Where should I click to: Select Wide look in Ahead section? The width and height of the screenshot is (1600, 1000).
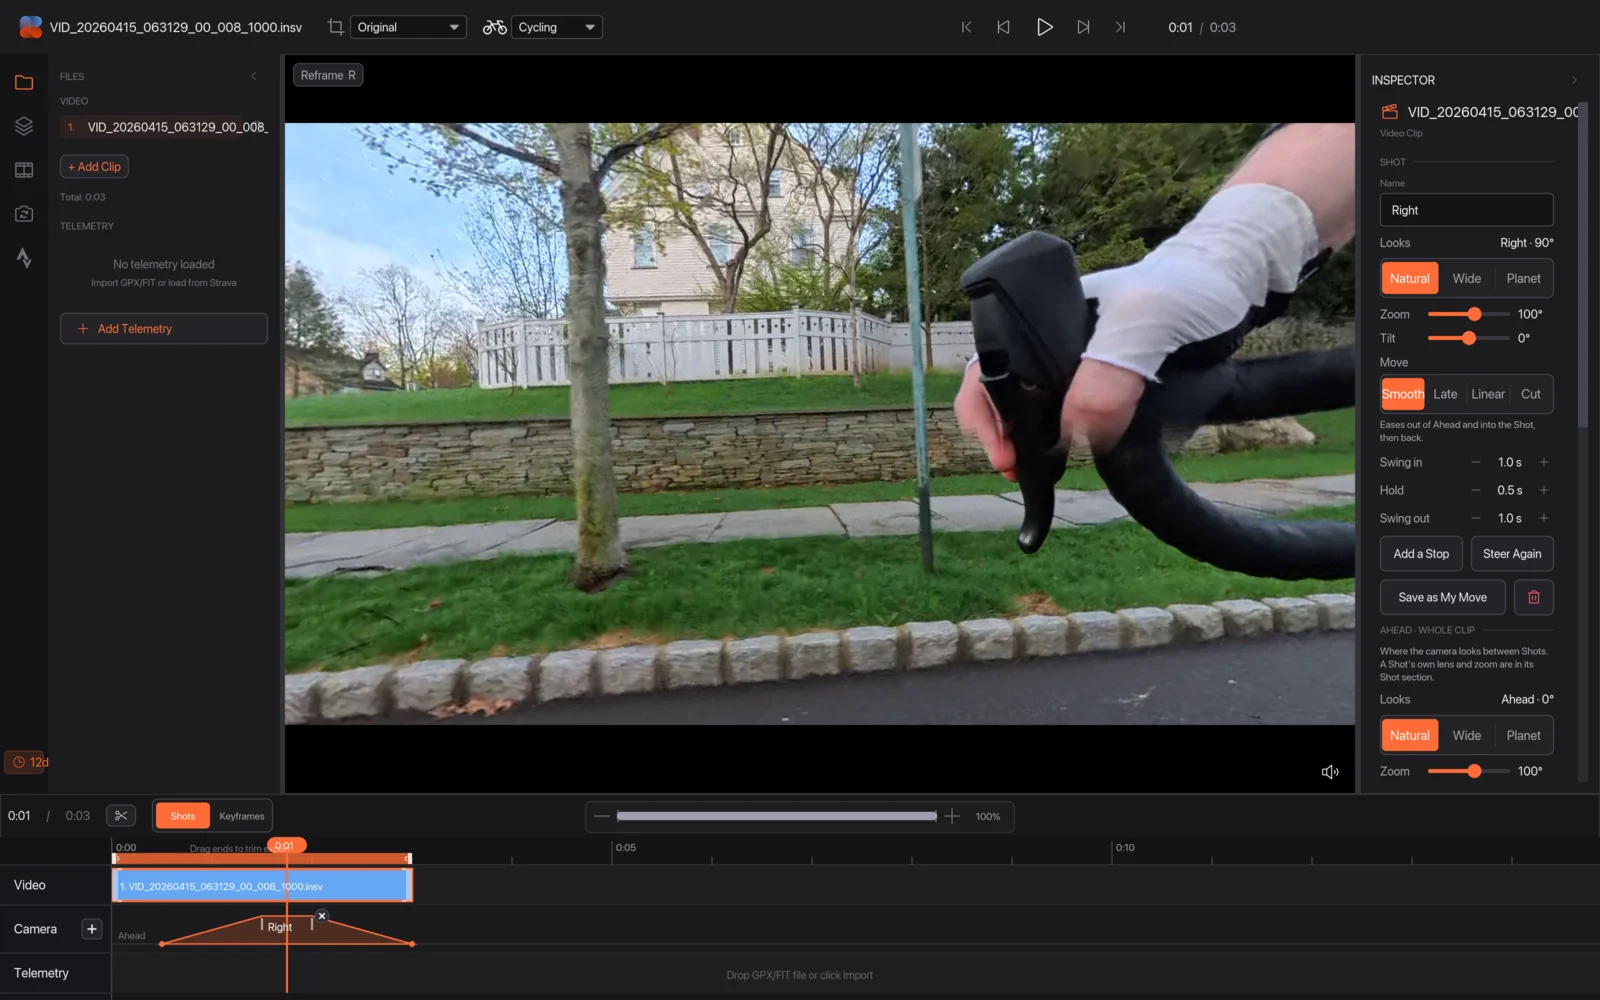(1467, 736)
